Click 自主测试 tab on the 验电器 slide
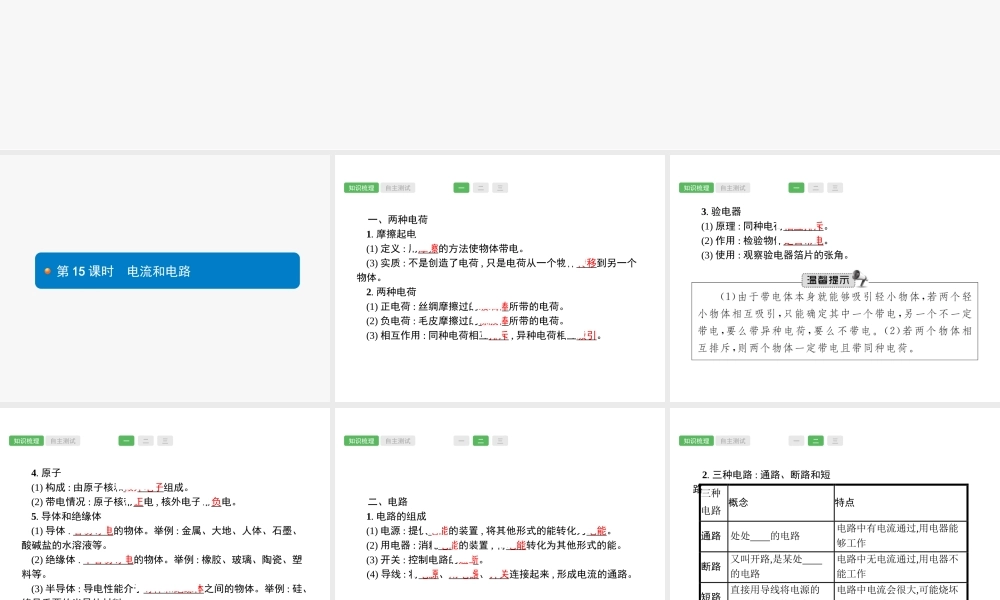The height and width of the screenshot is (600, 1000). [733, 188]
